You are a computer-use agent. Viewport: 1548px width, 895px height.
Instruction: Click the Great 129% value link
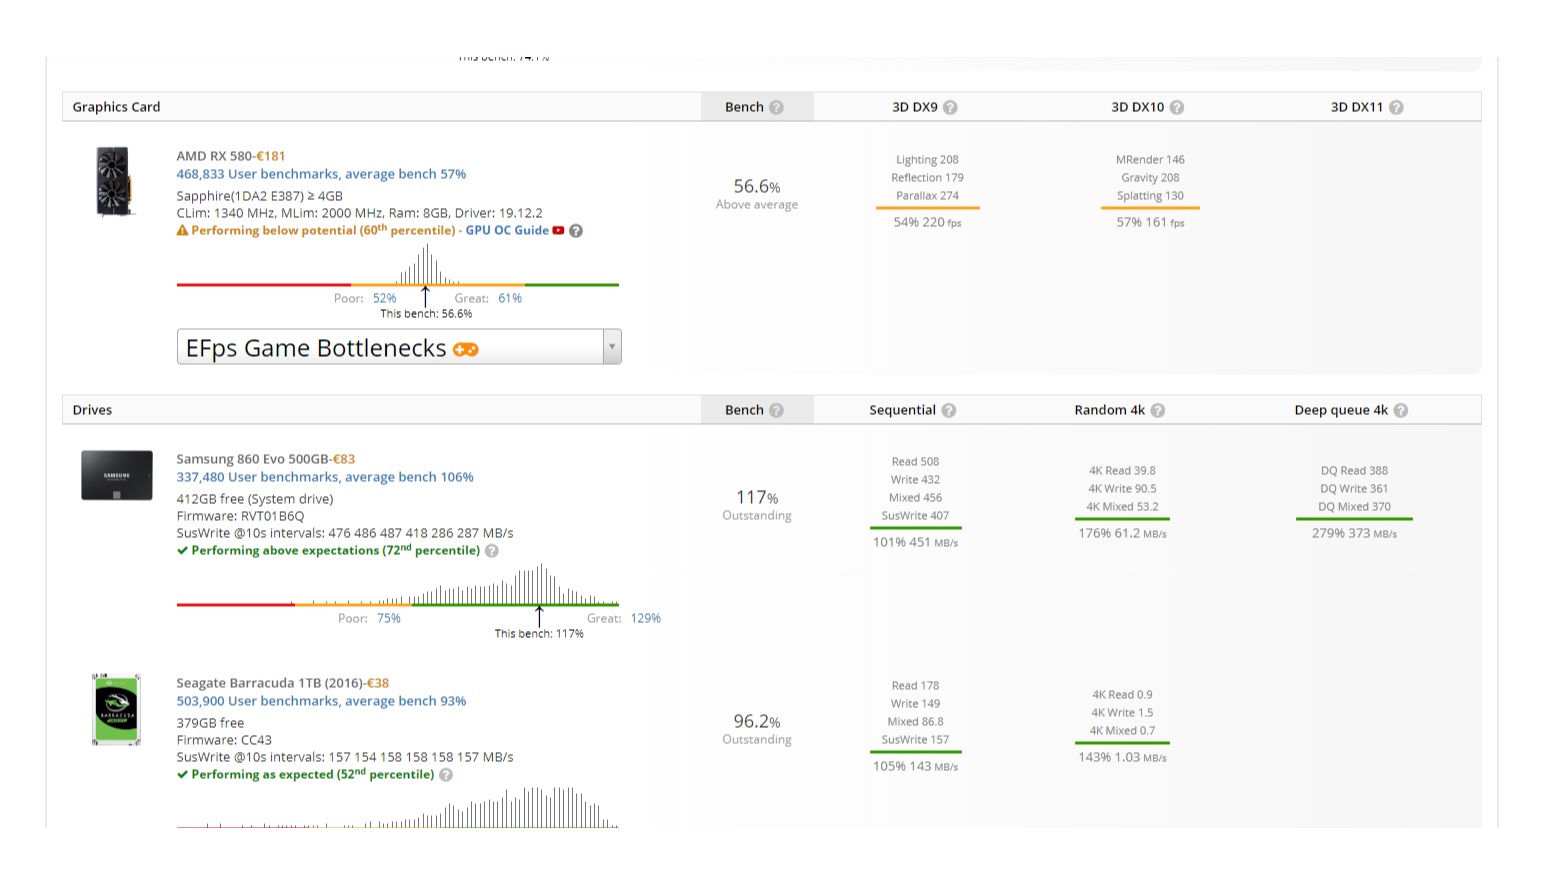(646, 618)
